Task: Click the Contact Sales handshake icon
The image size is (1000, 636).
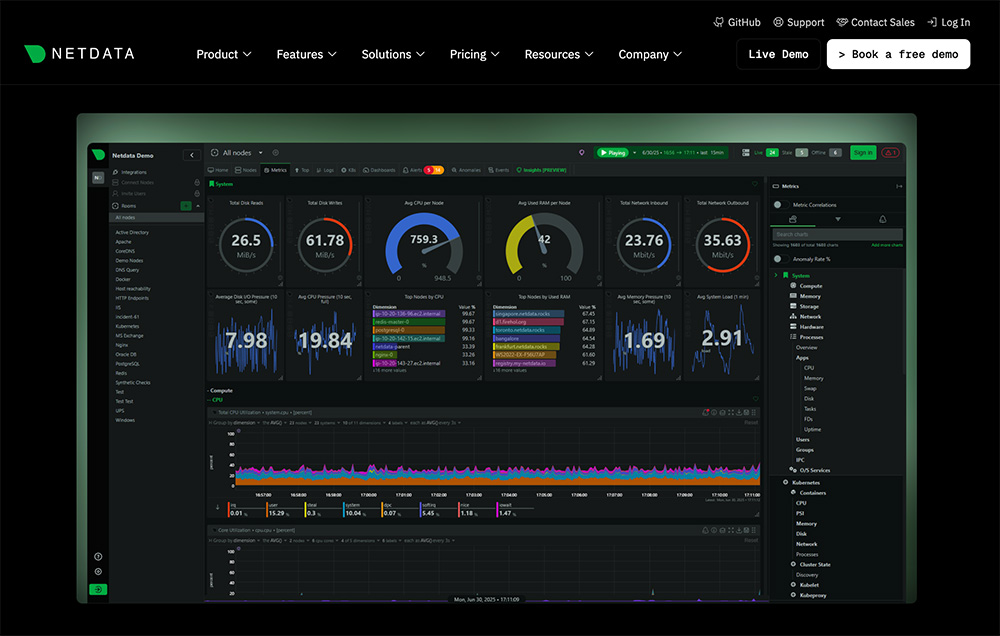Action: coord(842,22)
